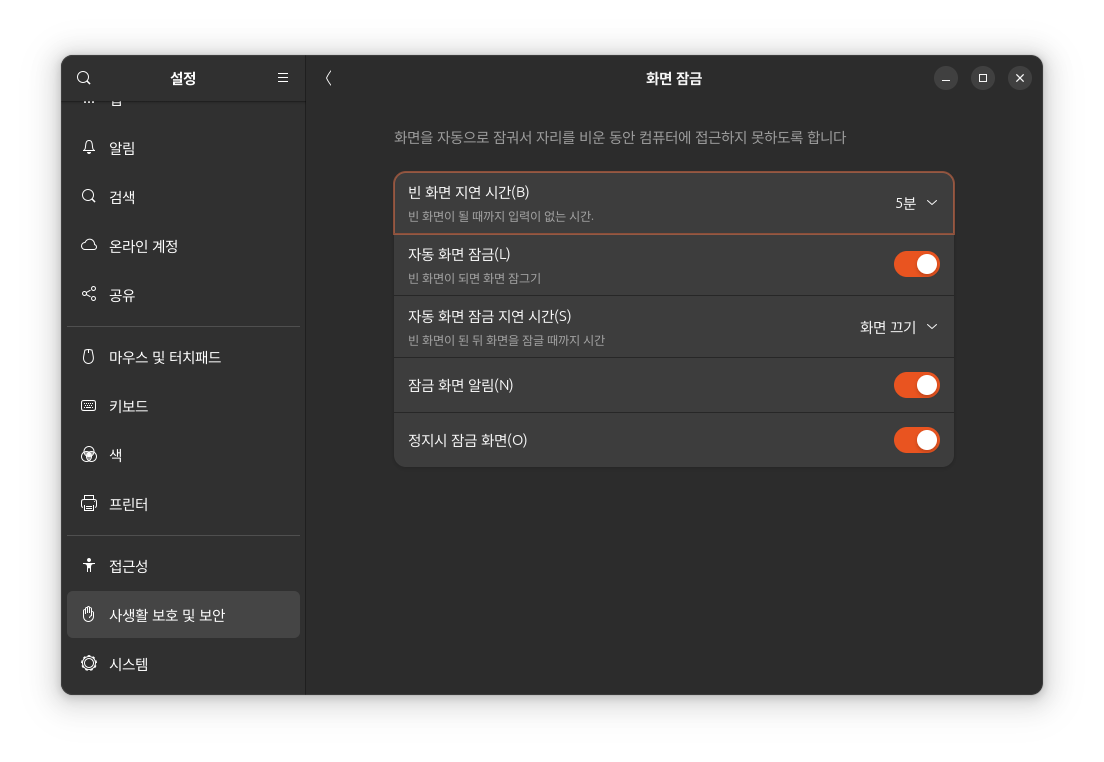
Task: Toggle the 정지시 잠금 화면(O) switch
Action: tap(916, 440)
